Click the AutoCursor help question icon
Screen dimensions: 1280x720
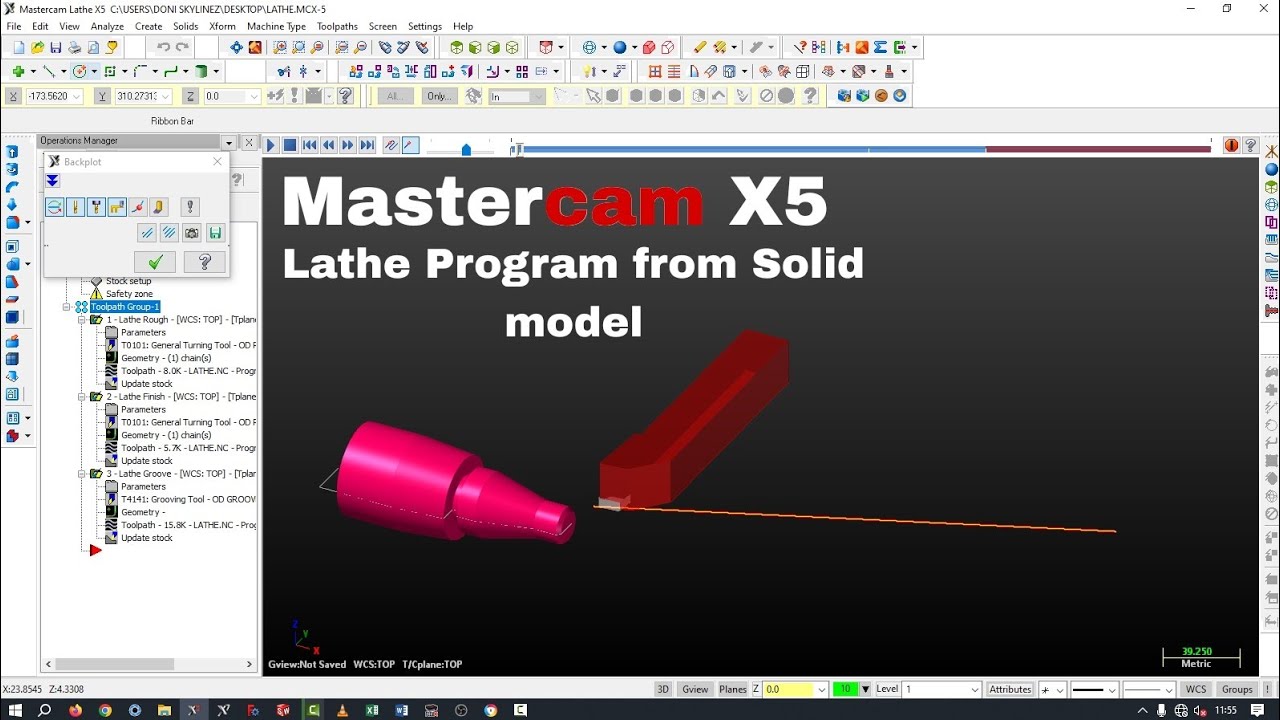tap(346, 96)
